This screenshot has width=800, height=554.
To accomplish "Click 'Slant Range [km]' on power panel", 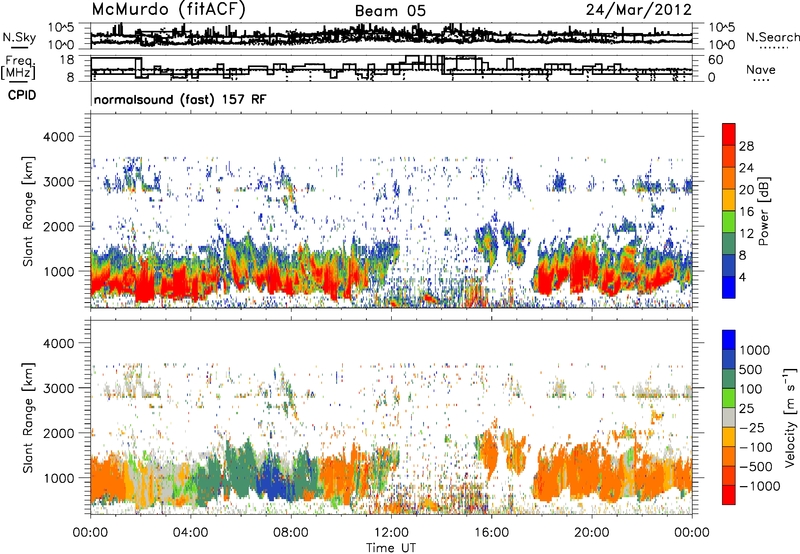I will click(x=29, y=211).
